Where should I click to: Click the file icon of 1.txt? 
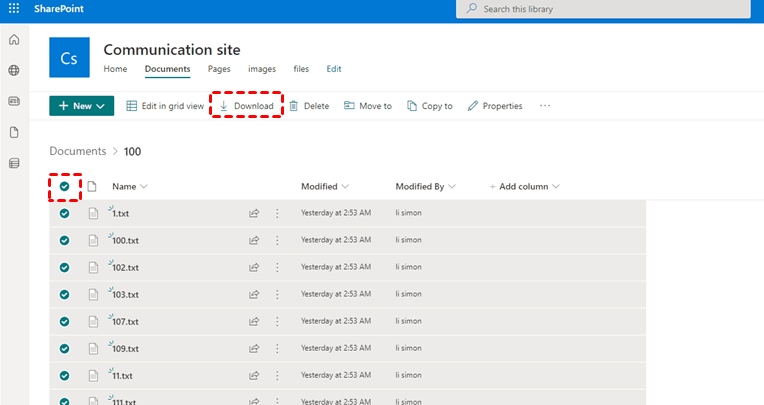tap(93, 213)
